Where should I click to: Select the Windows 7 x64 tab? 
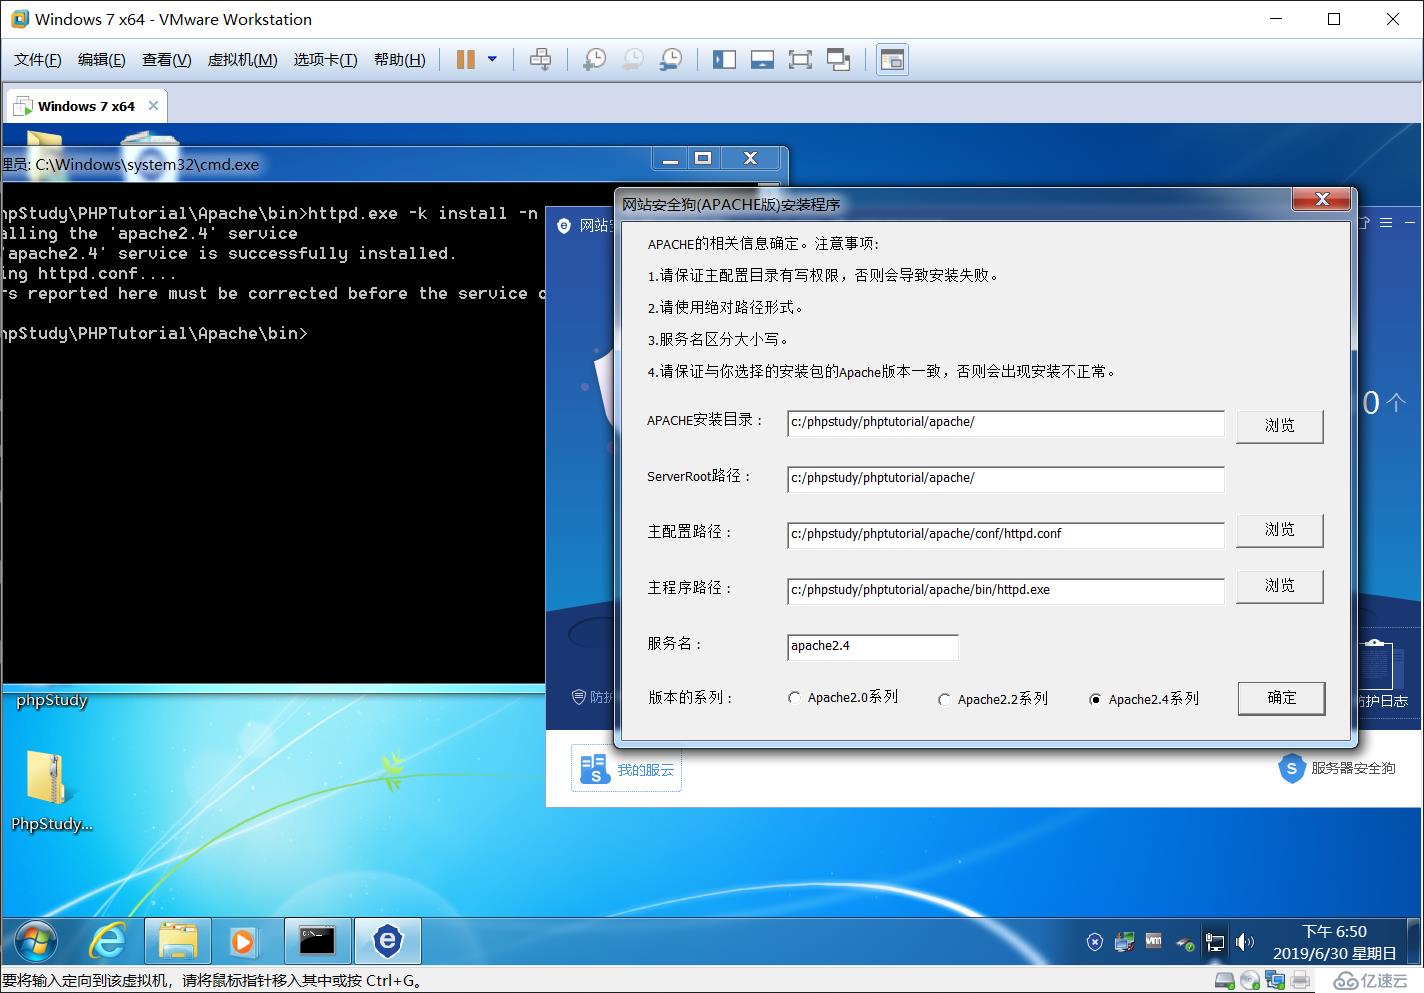[86, 106]
